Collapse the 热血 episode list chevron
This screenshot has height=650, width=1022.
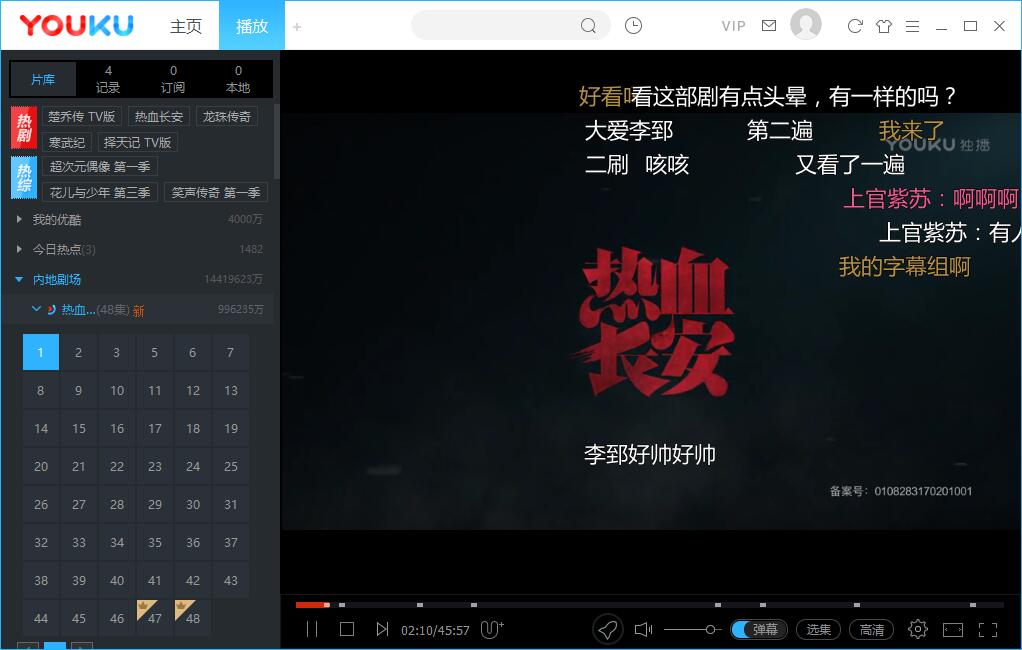point(36,309)
